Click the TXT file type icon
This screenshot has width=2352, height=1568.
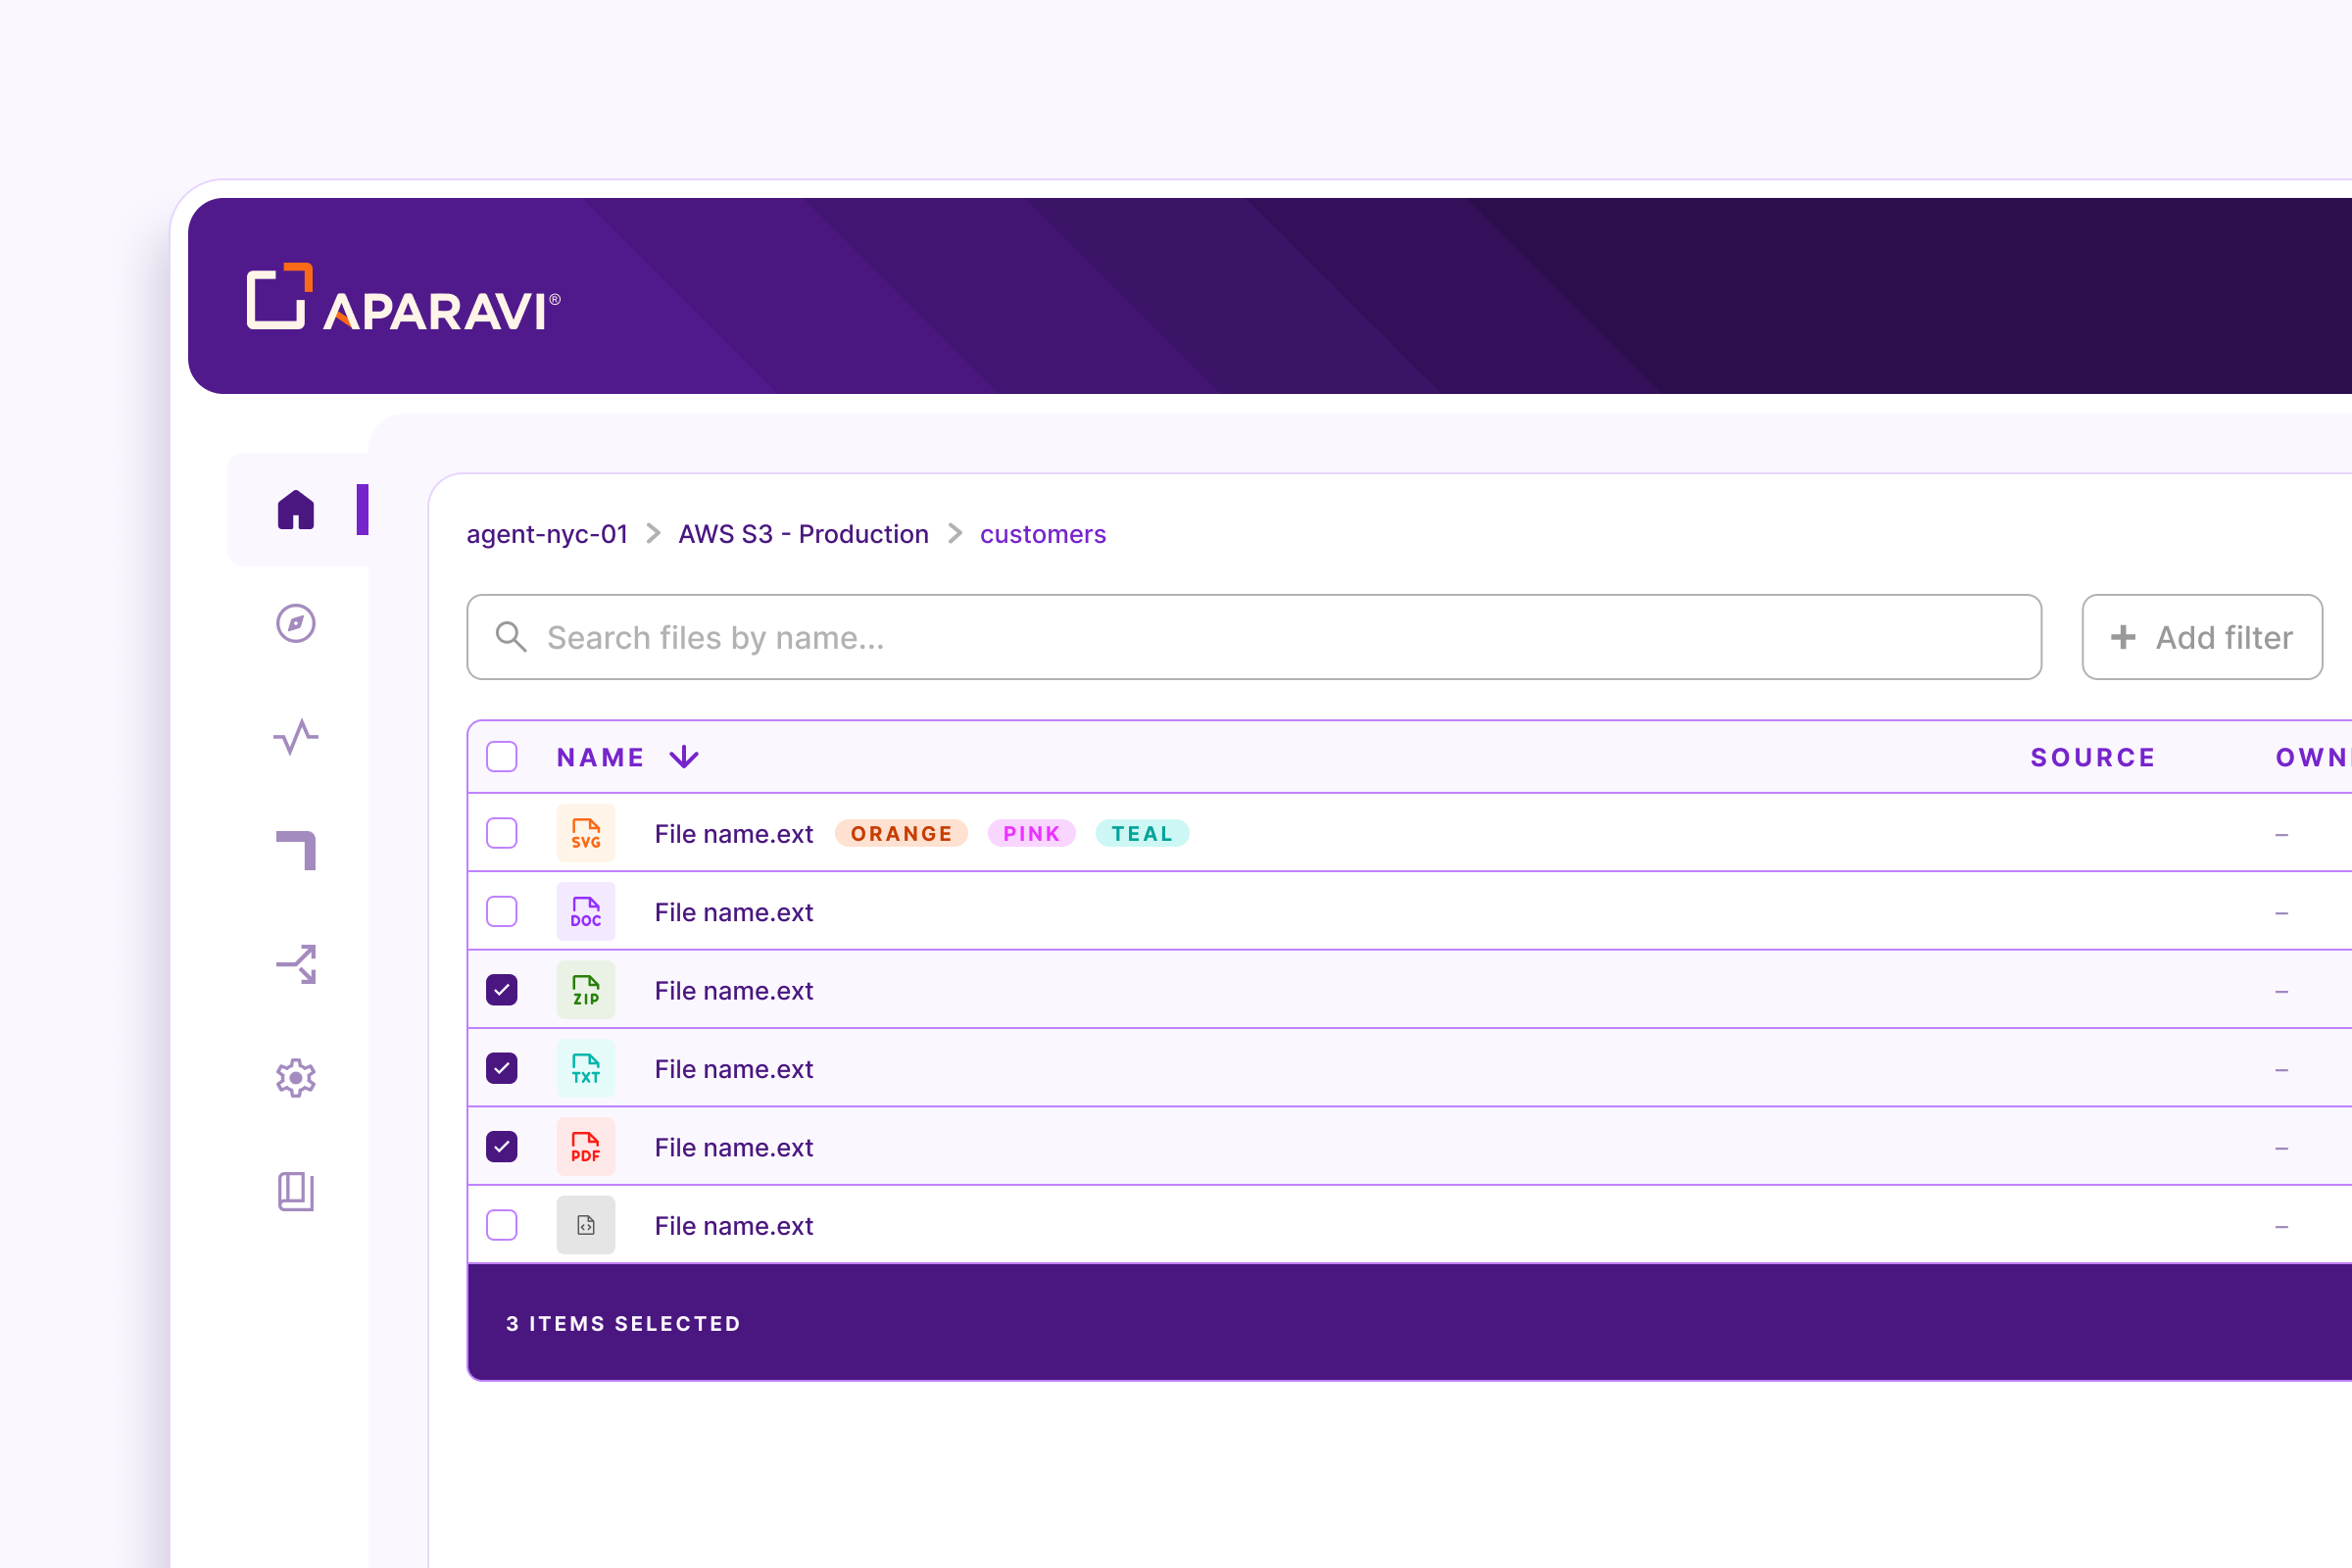point(586,1068)
